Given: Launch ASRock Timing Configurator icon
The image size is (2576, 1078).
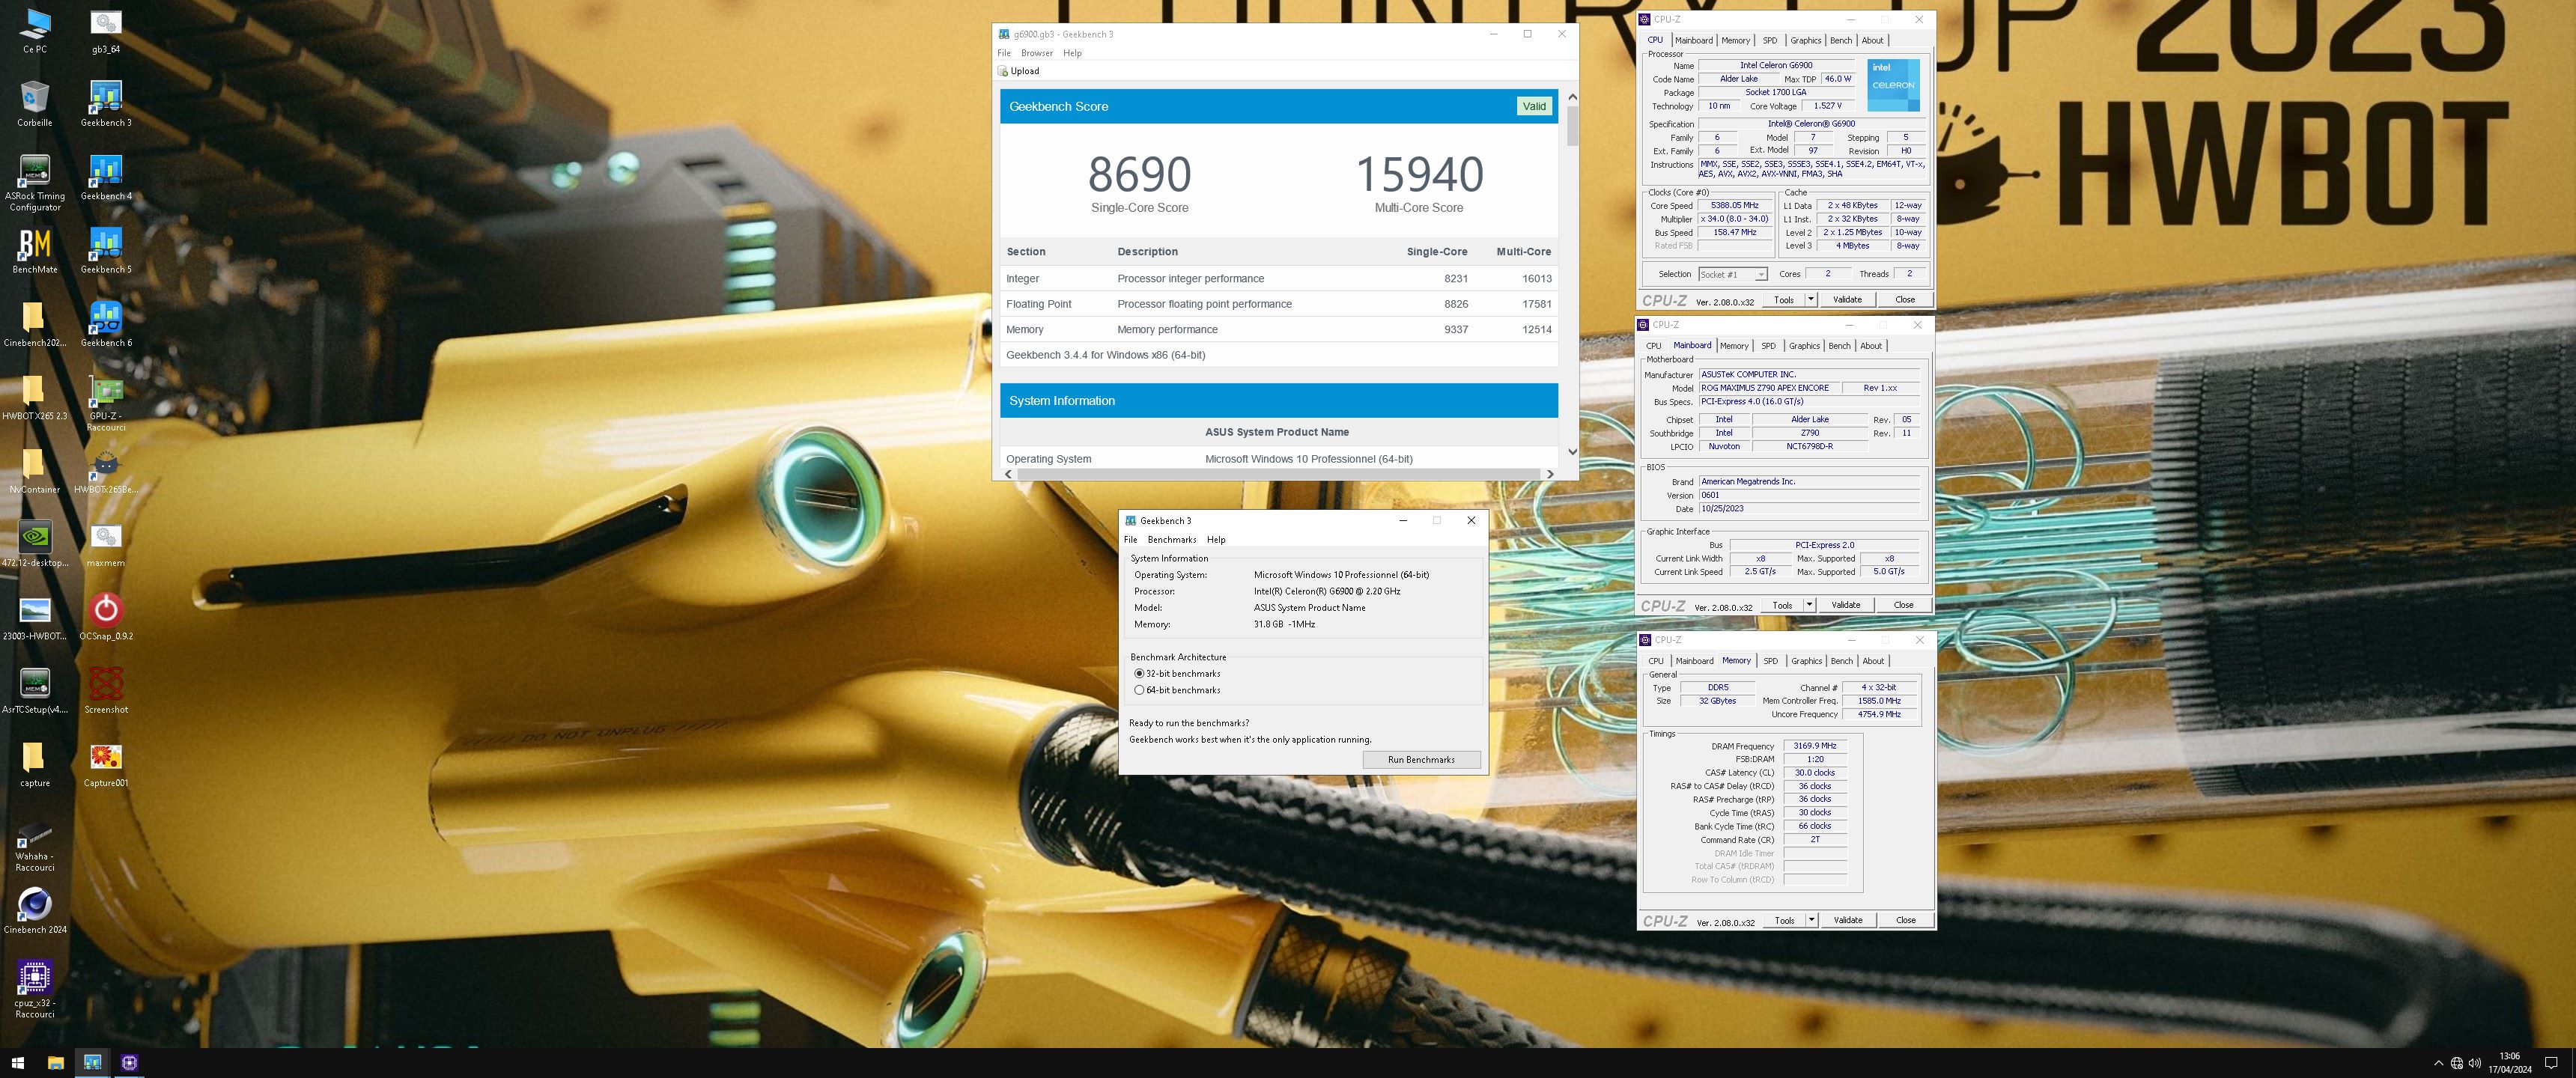Looking at the screenshot, I should (35, 183).
